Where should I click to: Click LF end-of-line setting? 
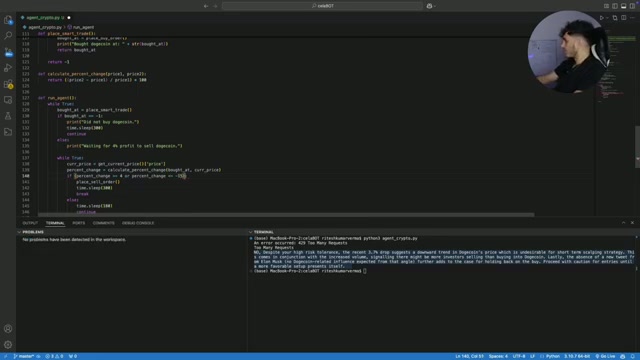(532, 356)
